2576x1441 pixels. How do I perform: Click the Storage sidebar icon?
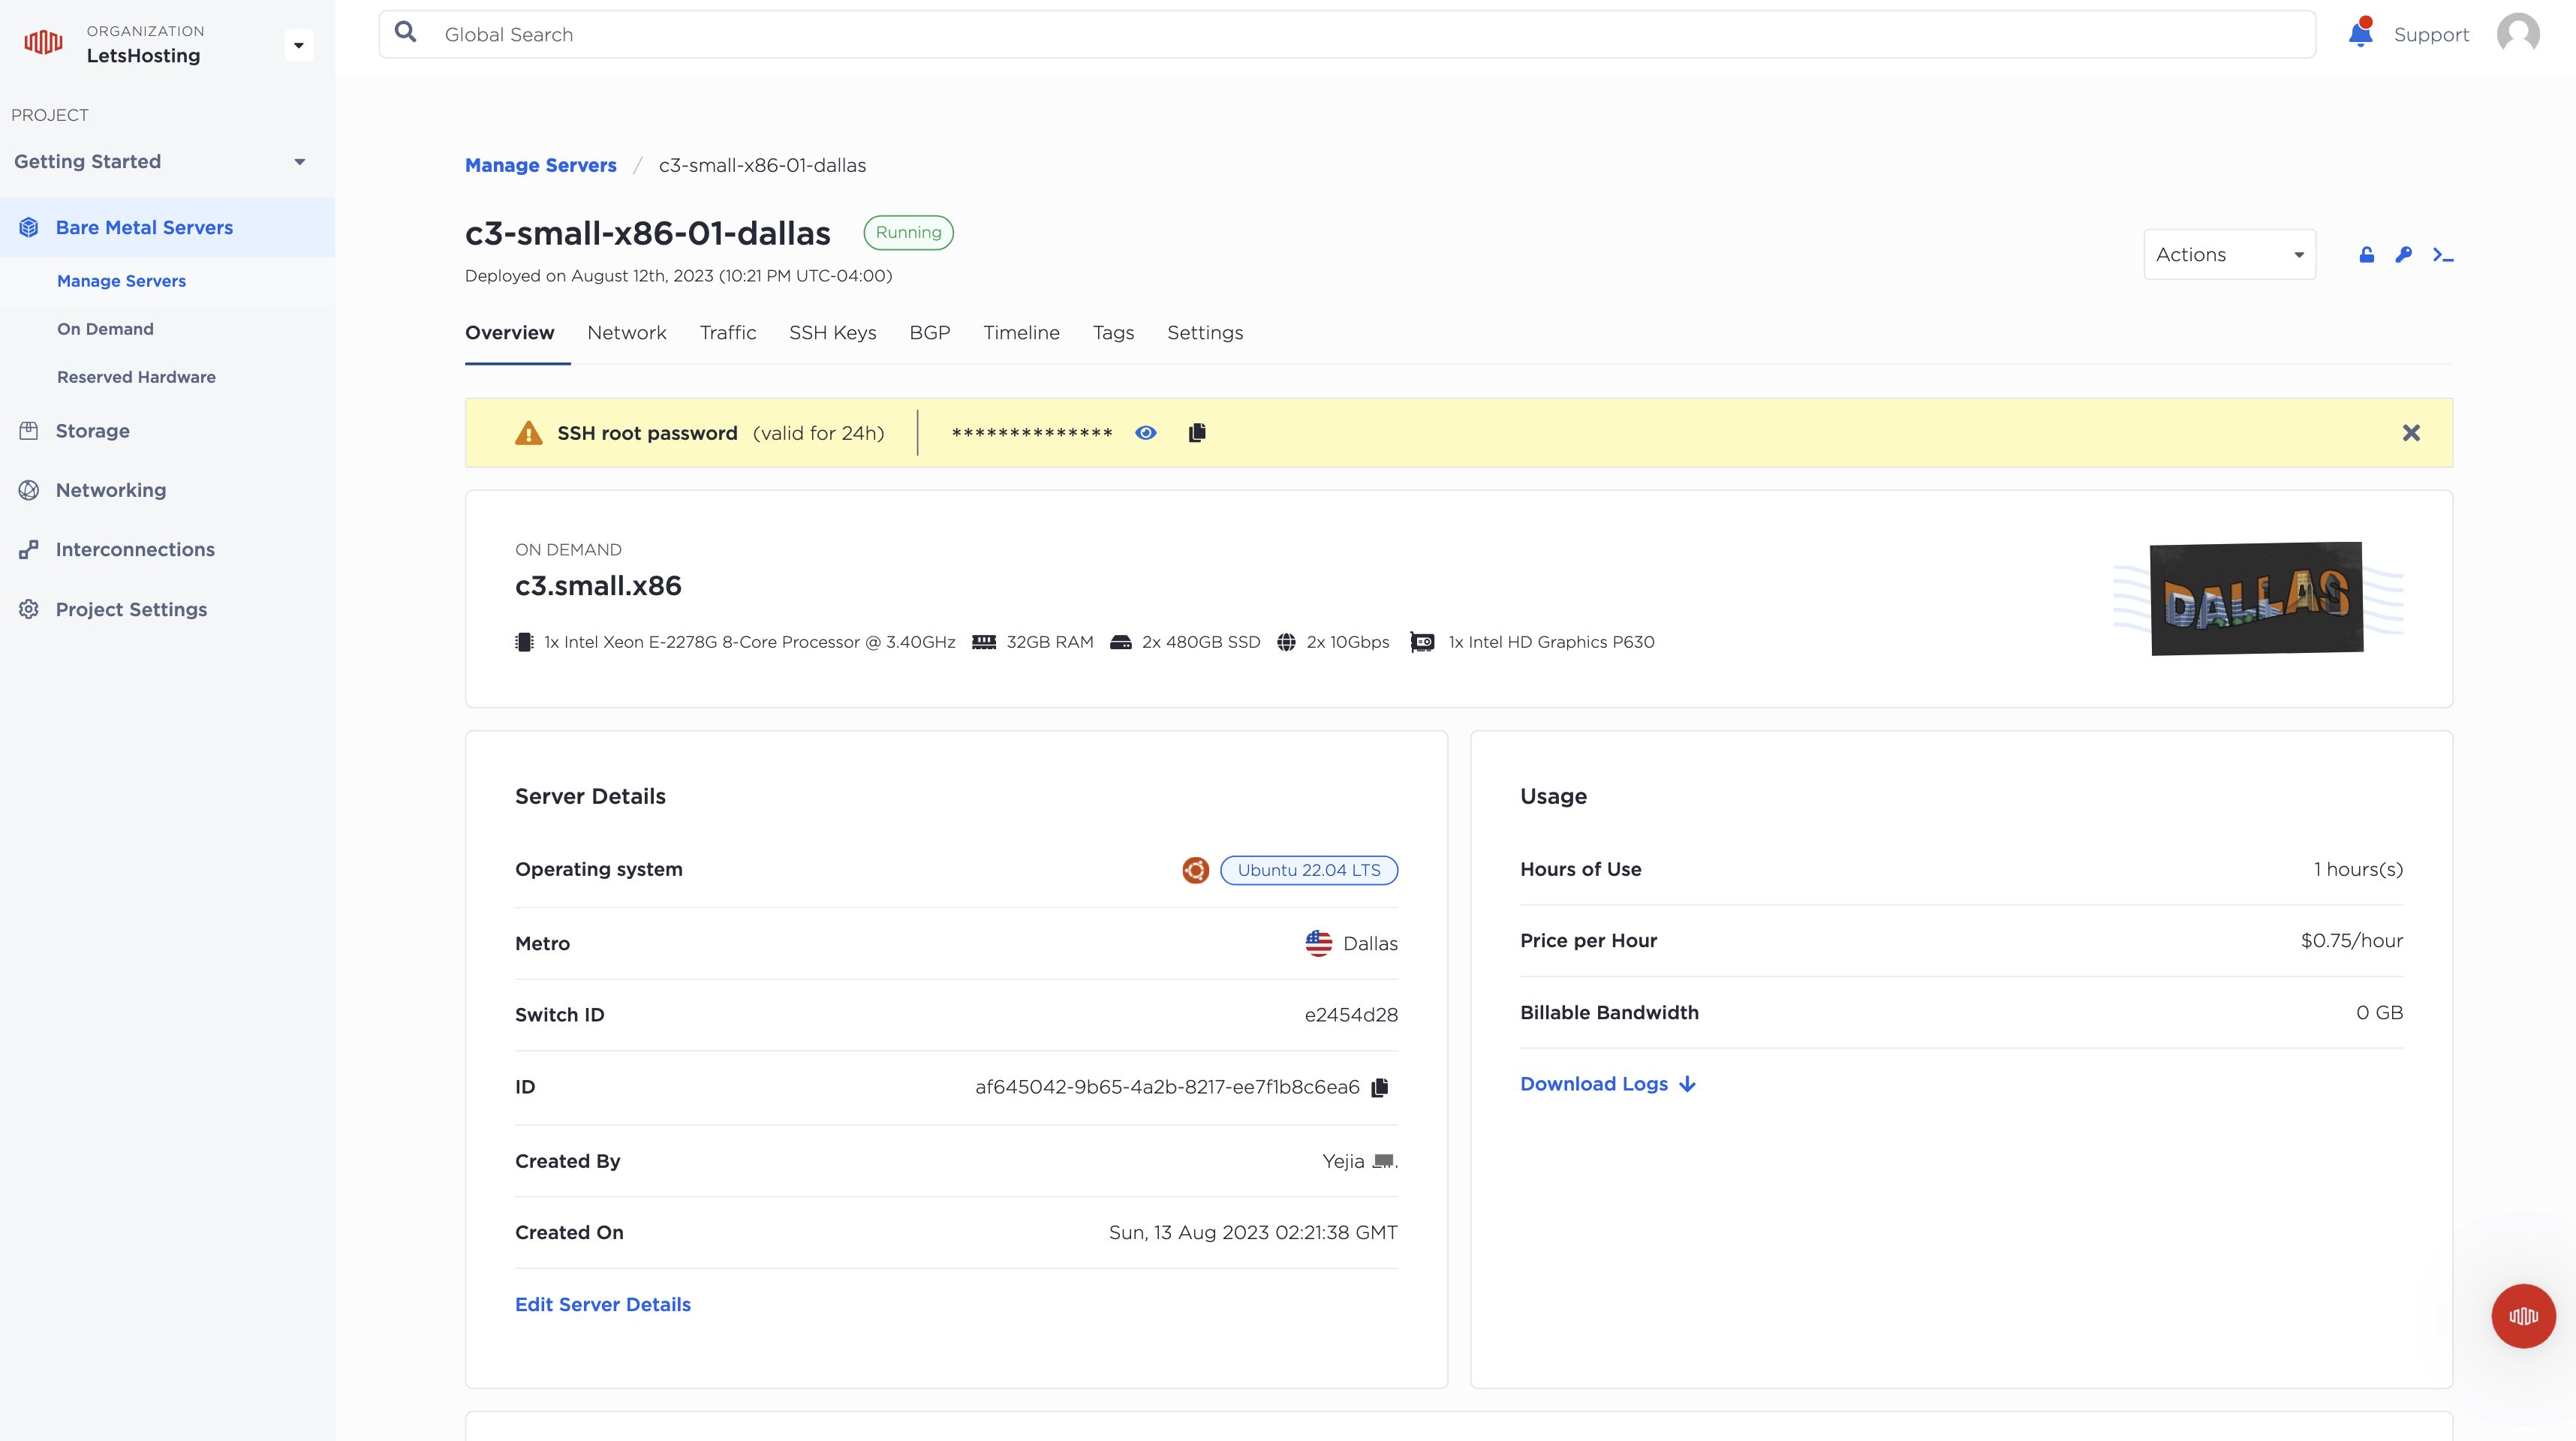tap(29, 431)
